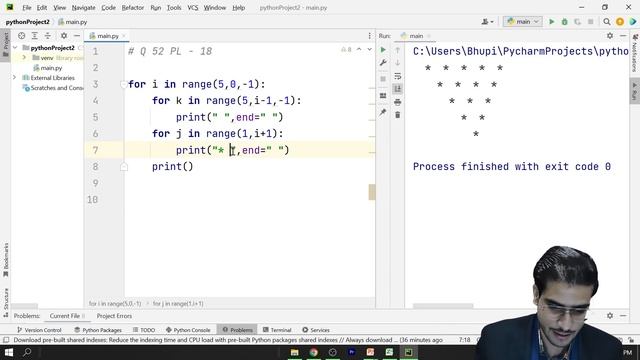Open the main run configuration dropdown
Viewport: 640px width, 360px height.
tap(522, 22)
